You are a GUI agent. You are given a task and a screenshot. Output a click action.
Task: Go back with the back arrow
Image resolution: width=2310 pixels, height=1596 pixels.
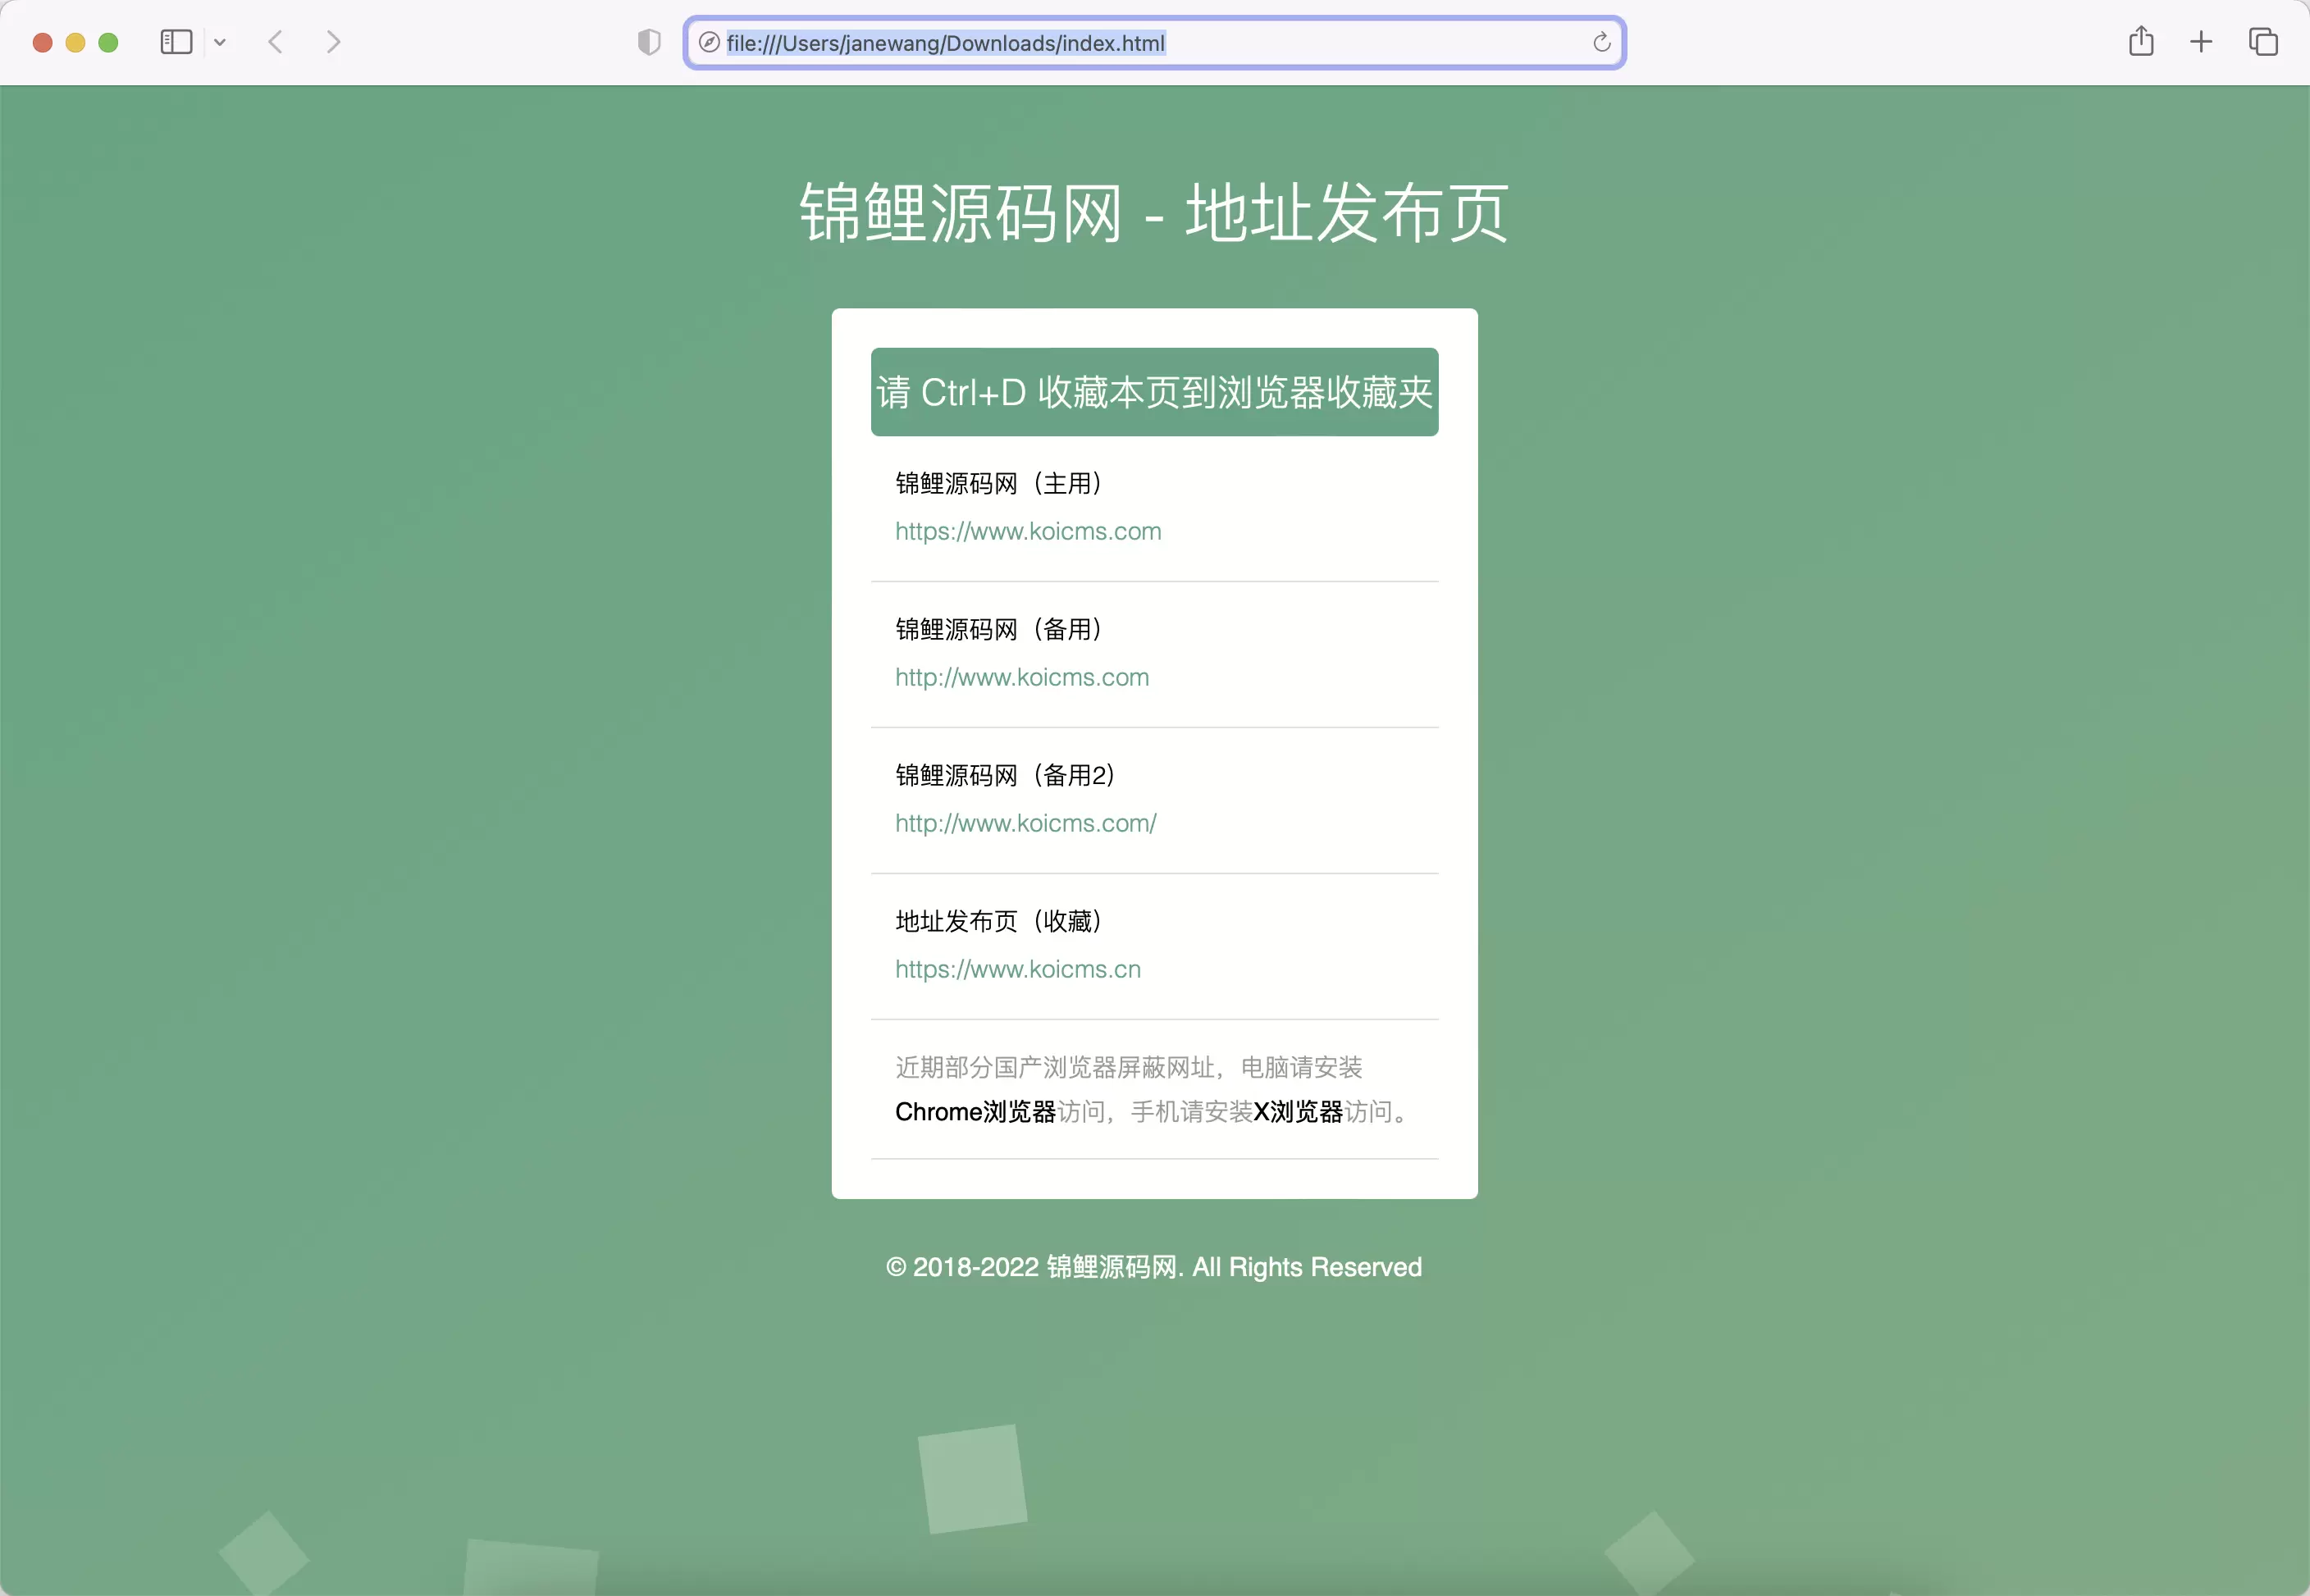pos(276,42)
